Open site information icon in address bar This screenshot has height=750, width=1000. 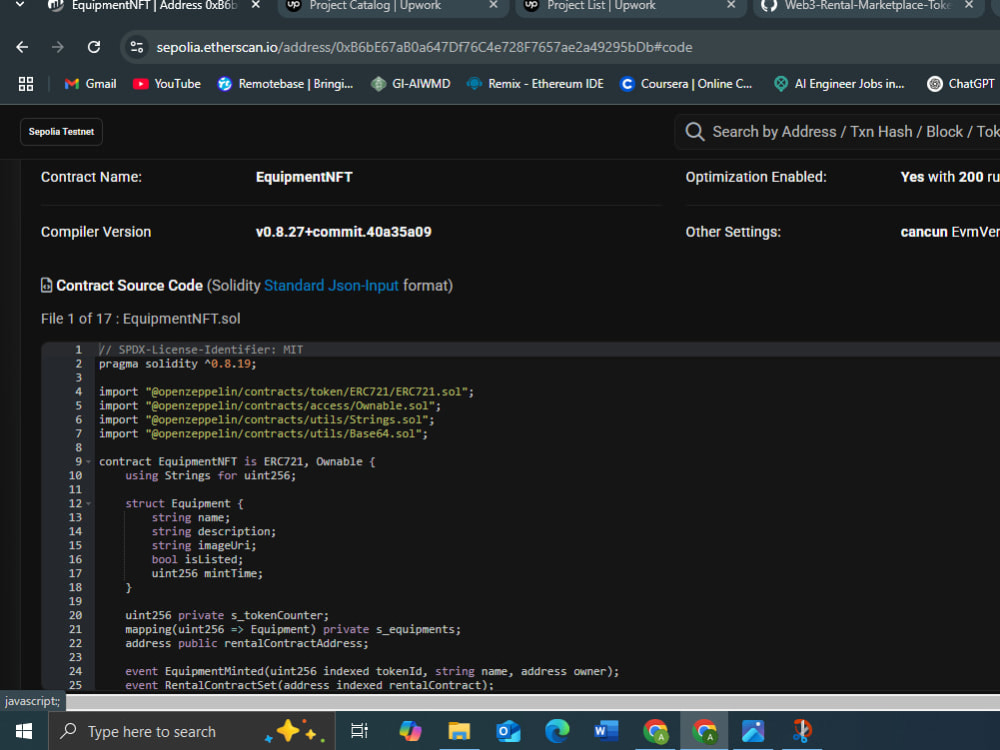click(x=137, y=47)
